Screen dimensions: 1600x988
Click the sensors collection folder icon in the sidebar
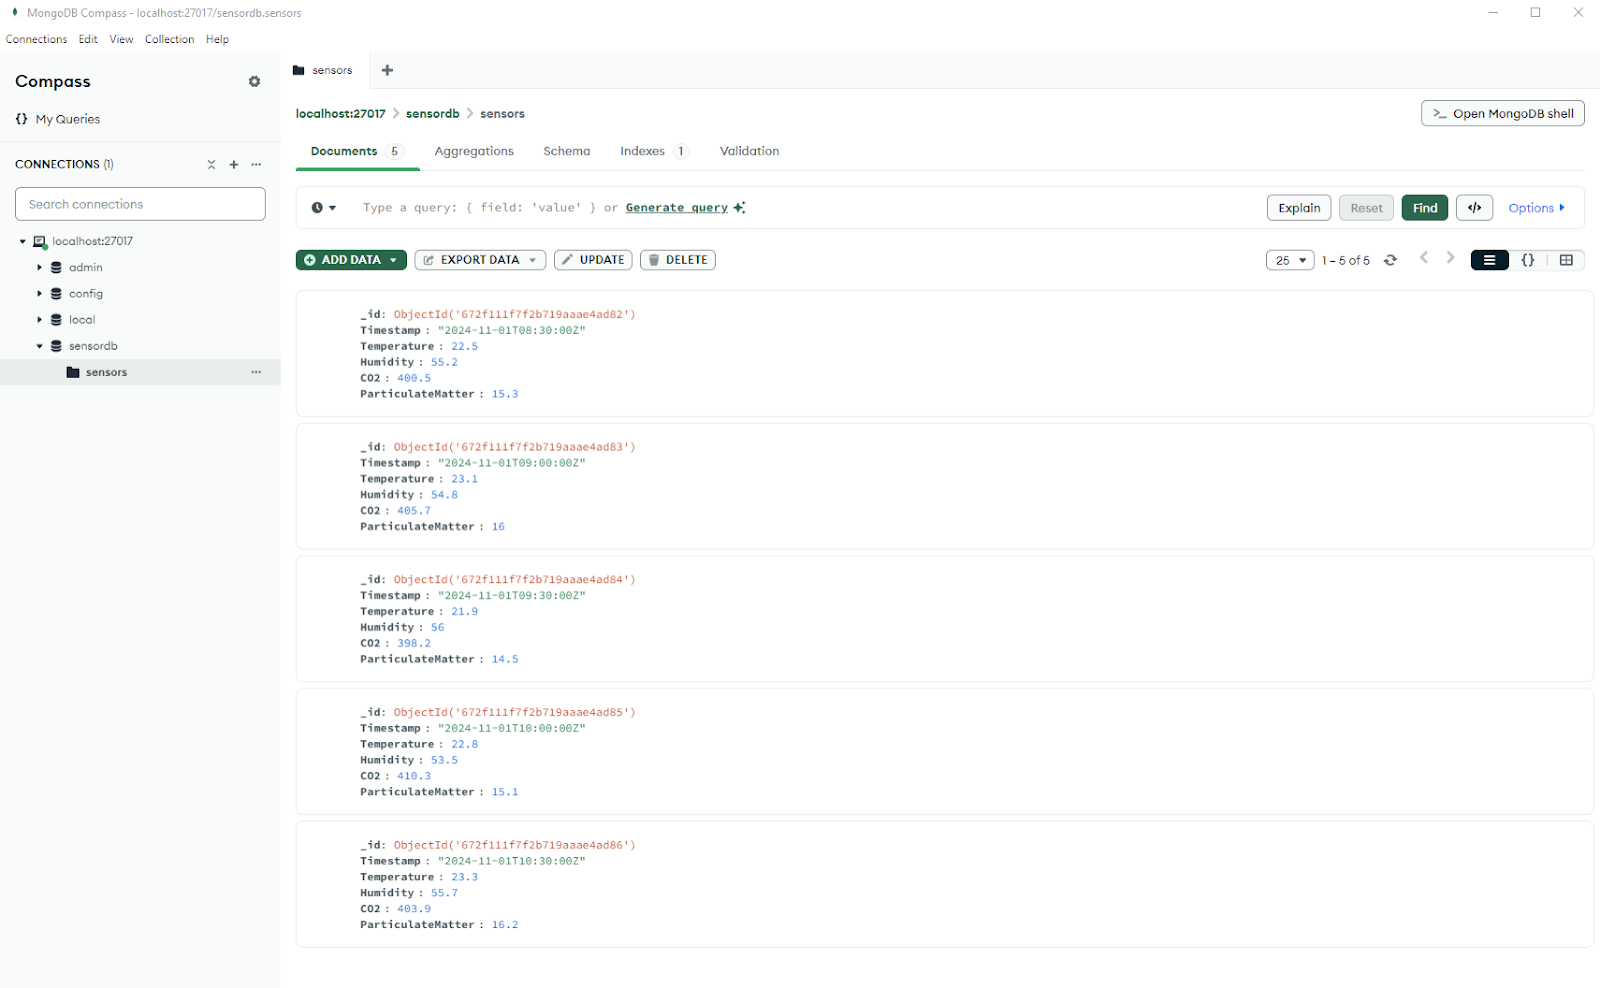(x=73, y=372)
